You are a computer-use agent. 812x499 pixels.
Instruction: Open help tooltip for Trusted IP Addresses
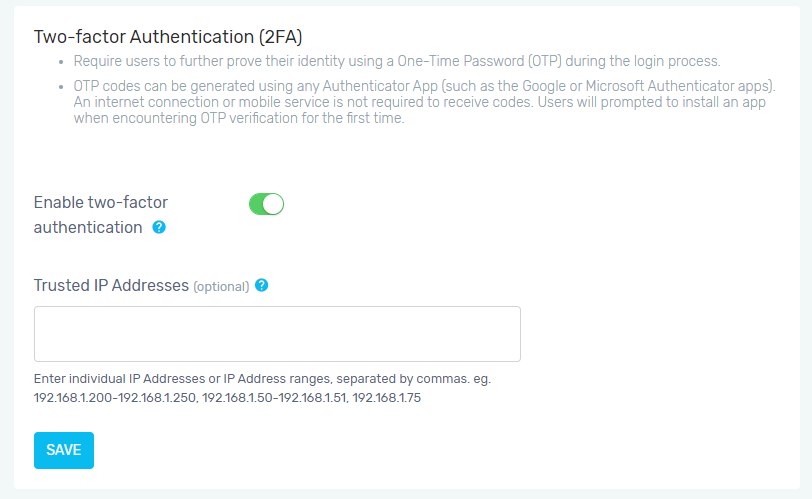point(262,285)
